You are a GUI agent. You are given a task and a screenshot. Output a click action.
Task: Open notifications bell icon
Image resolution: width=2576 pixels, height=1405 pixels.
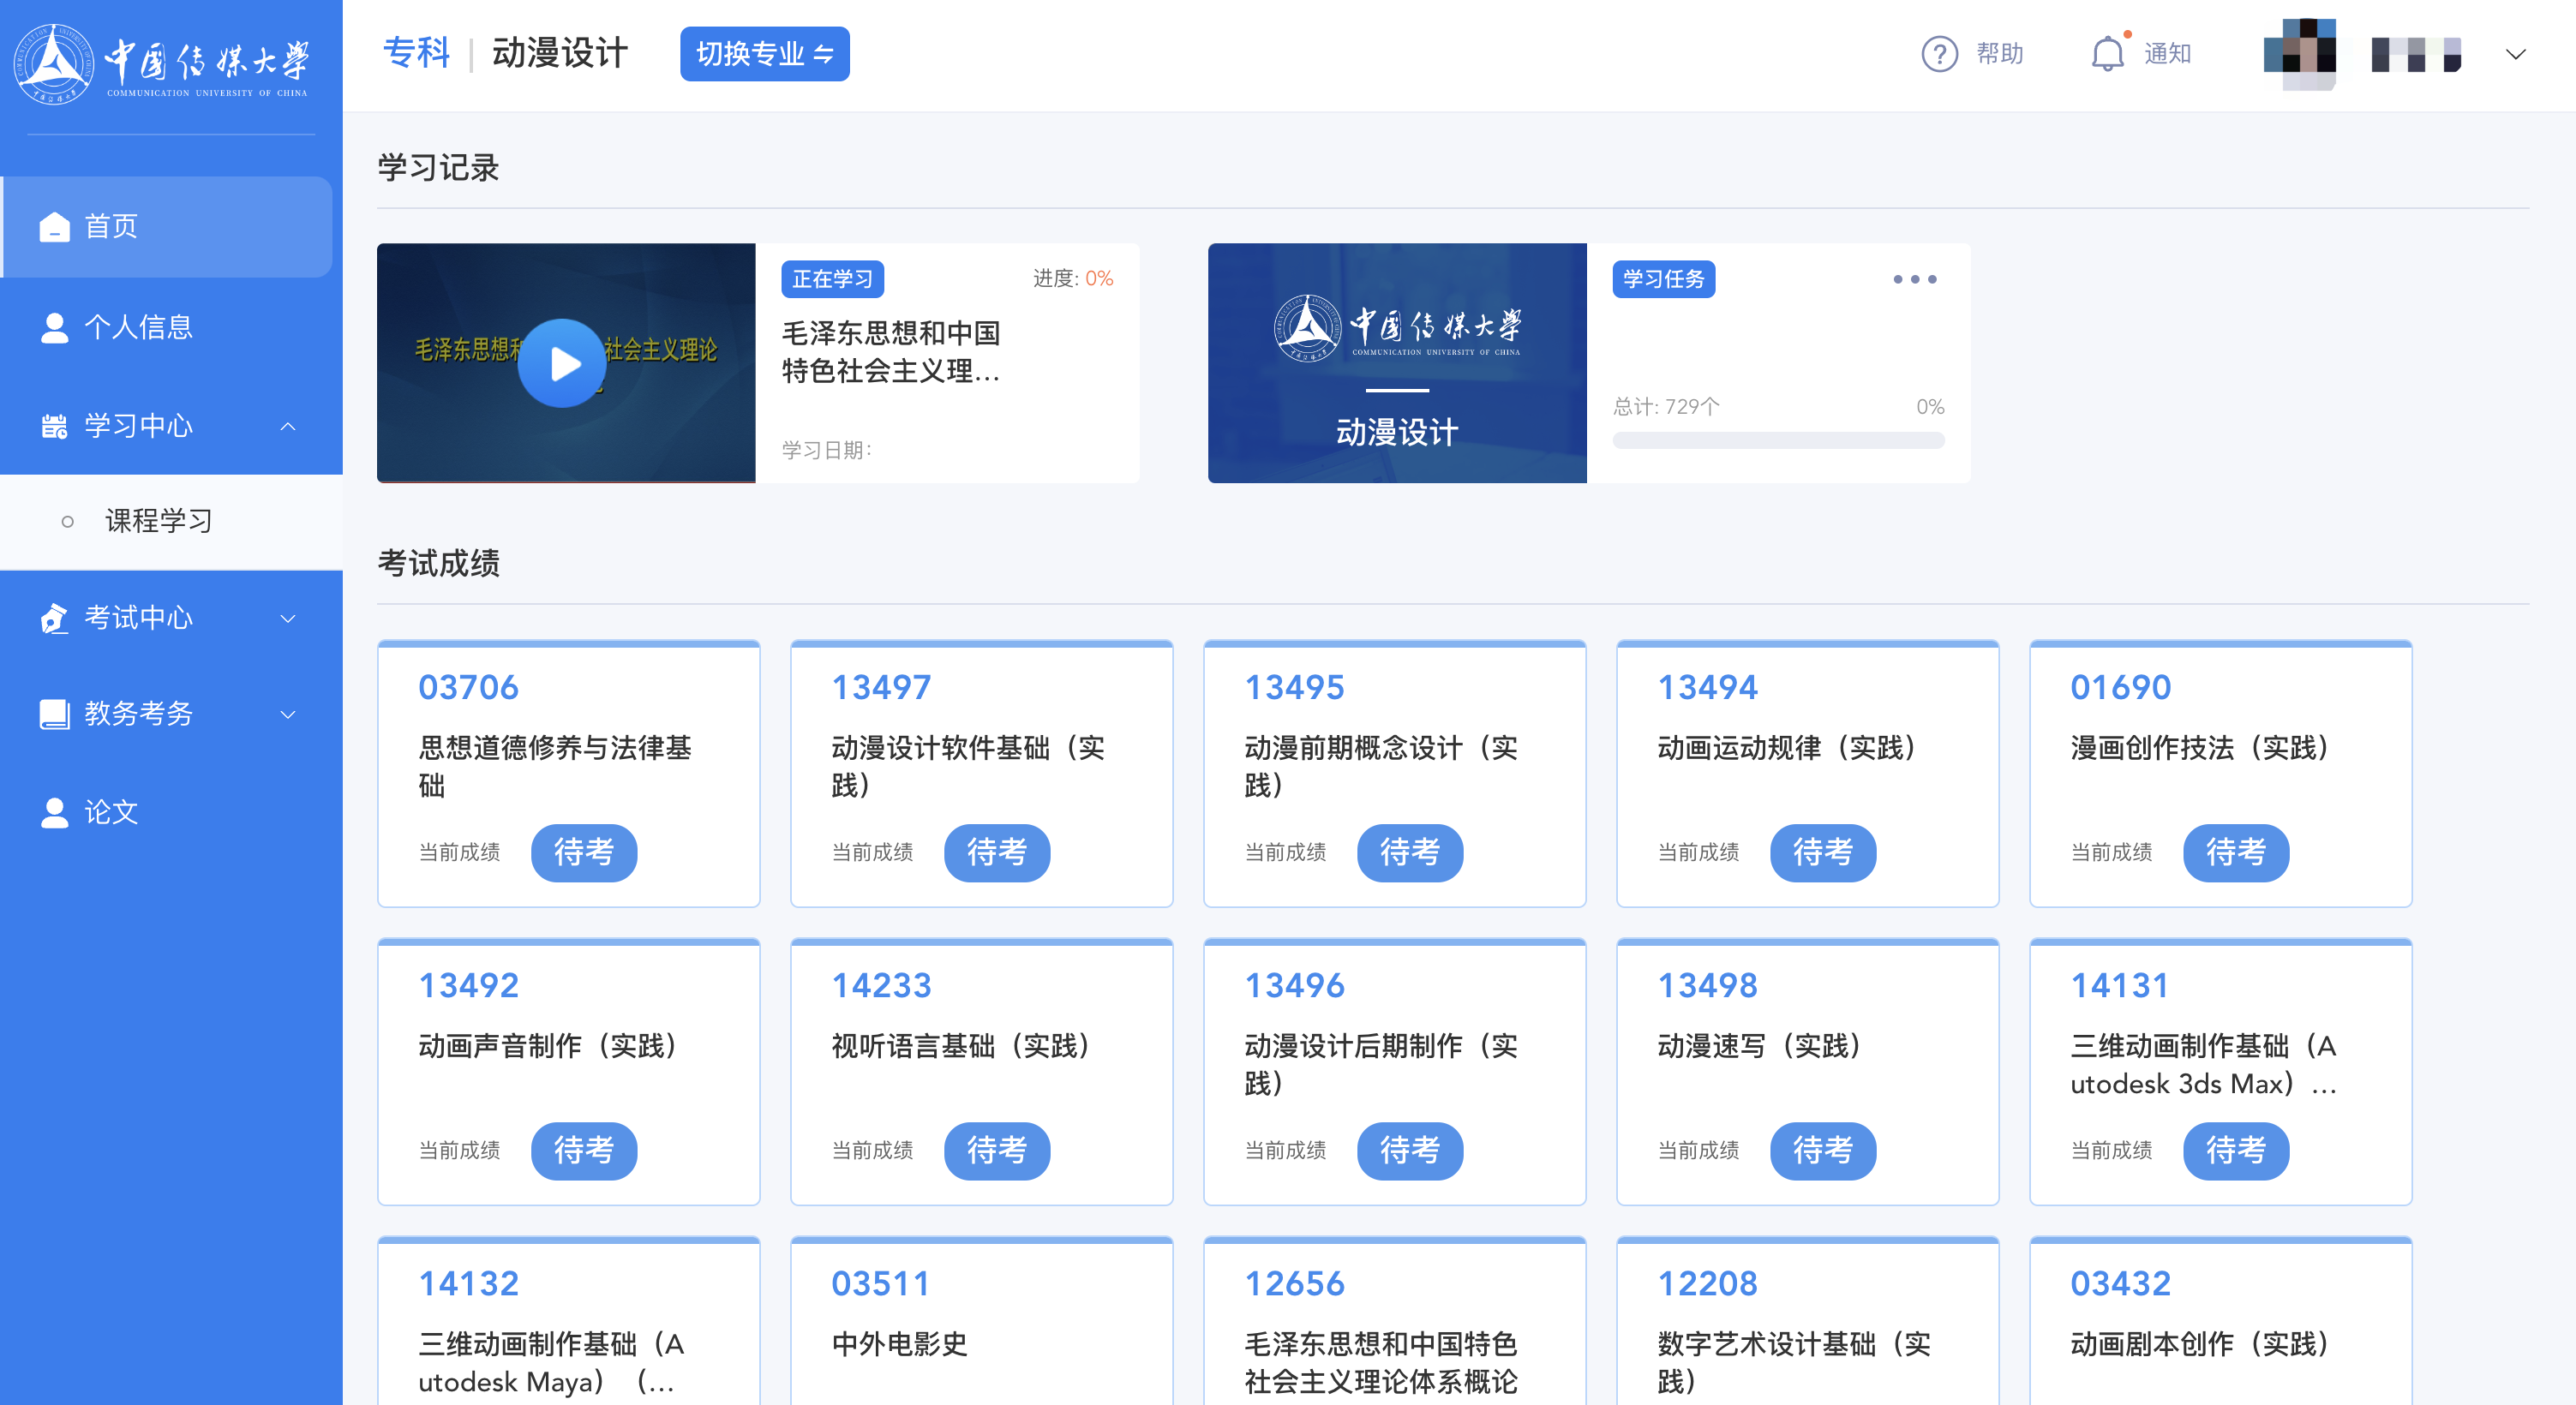[2107, 54]
